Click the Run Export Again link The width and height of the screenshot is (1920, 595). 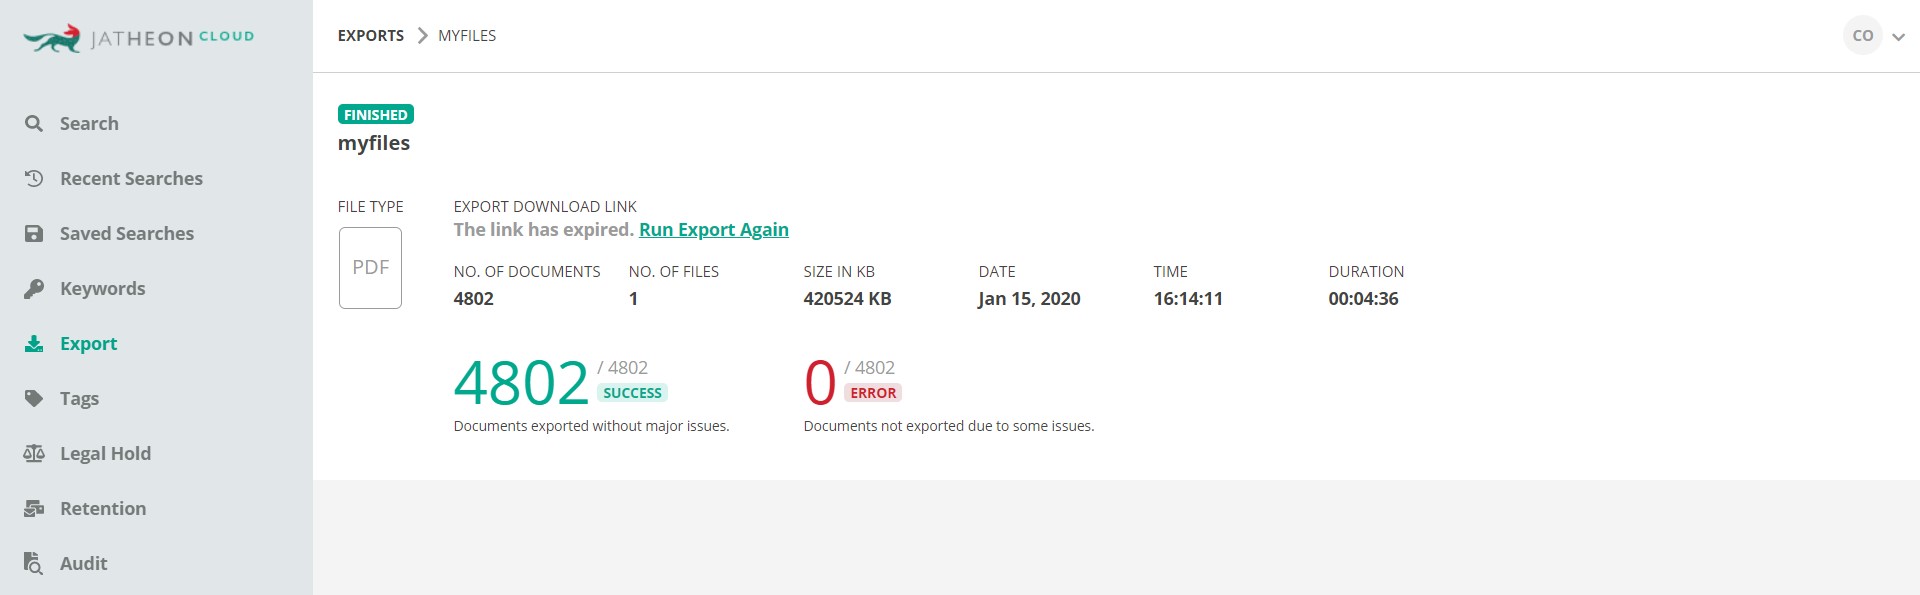(x=714, y=229)
